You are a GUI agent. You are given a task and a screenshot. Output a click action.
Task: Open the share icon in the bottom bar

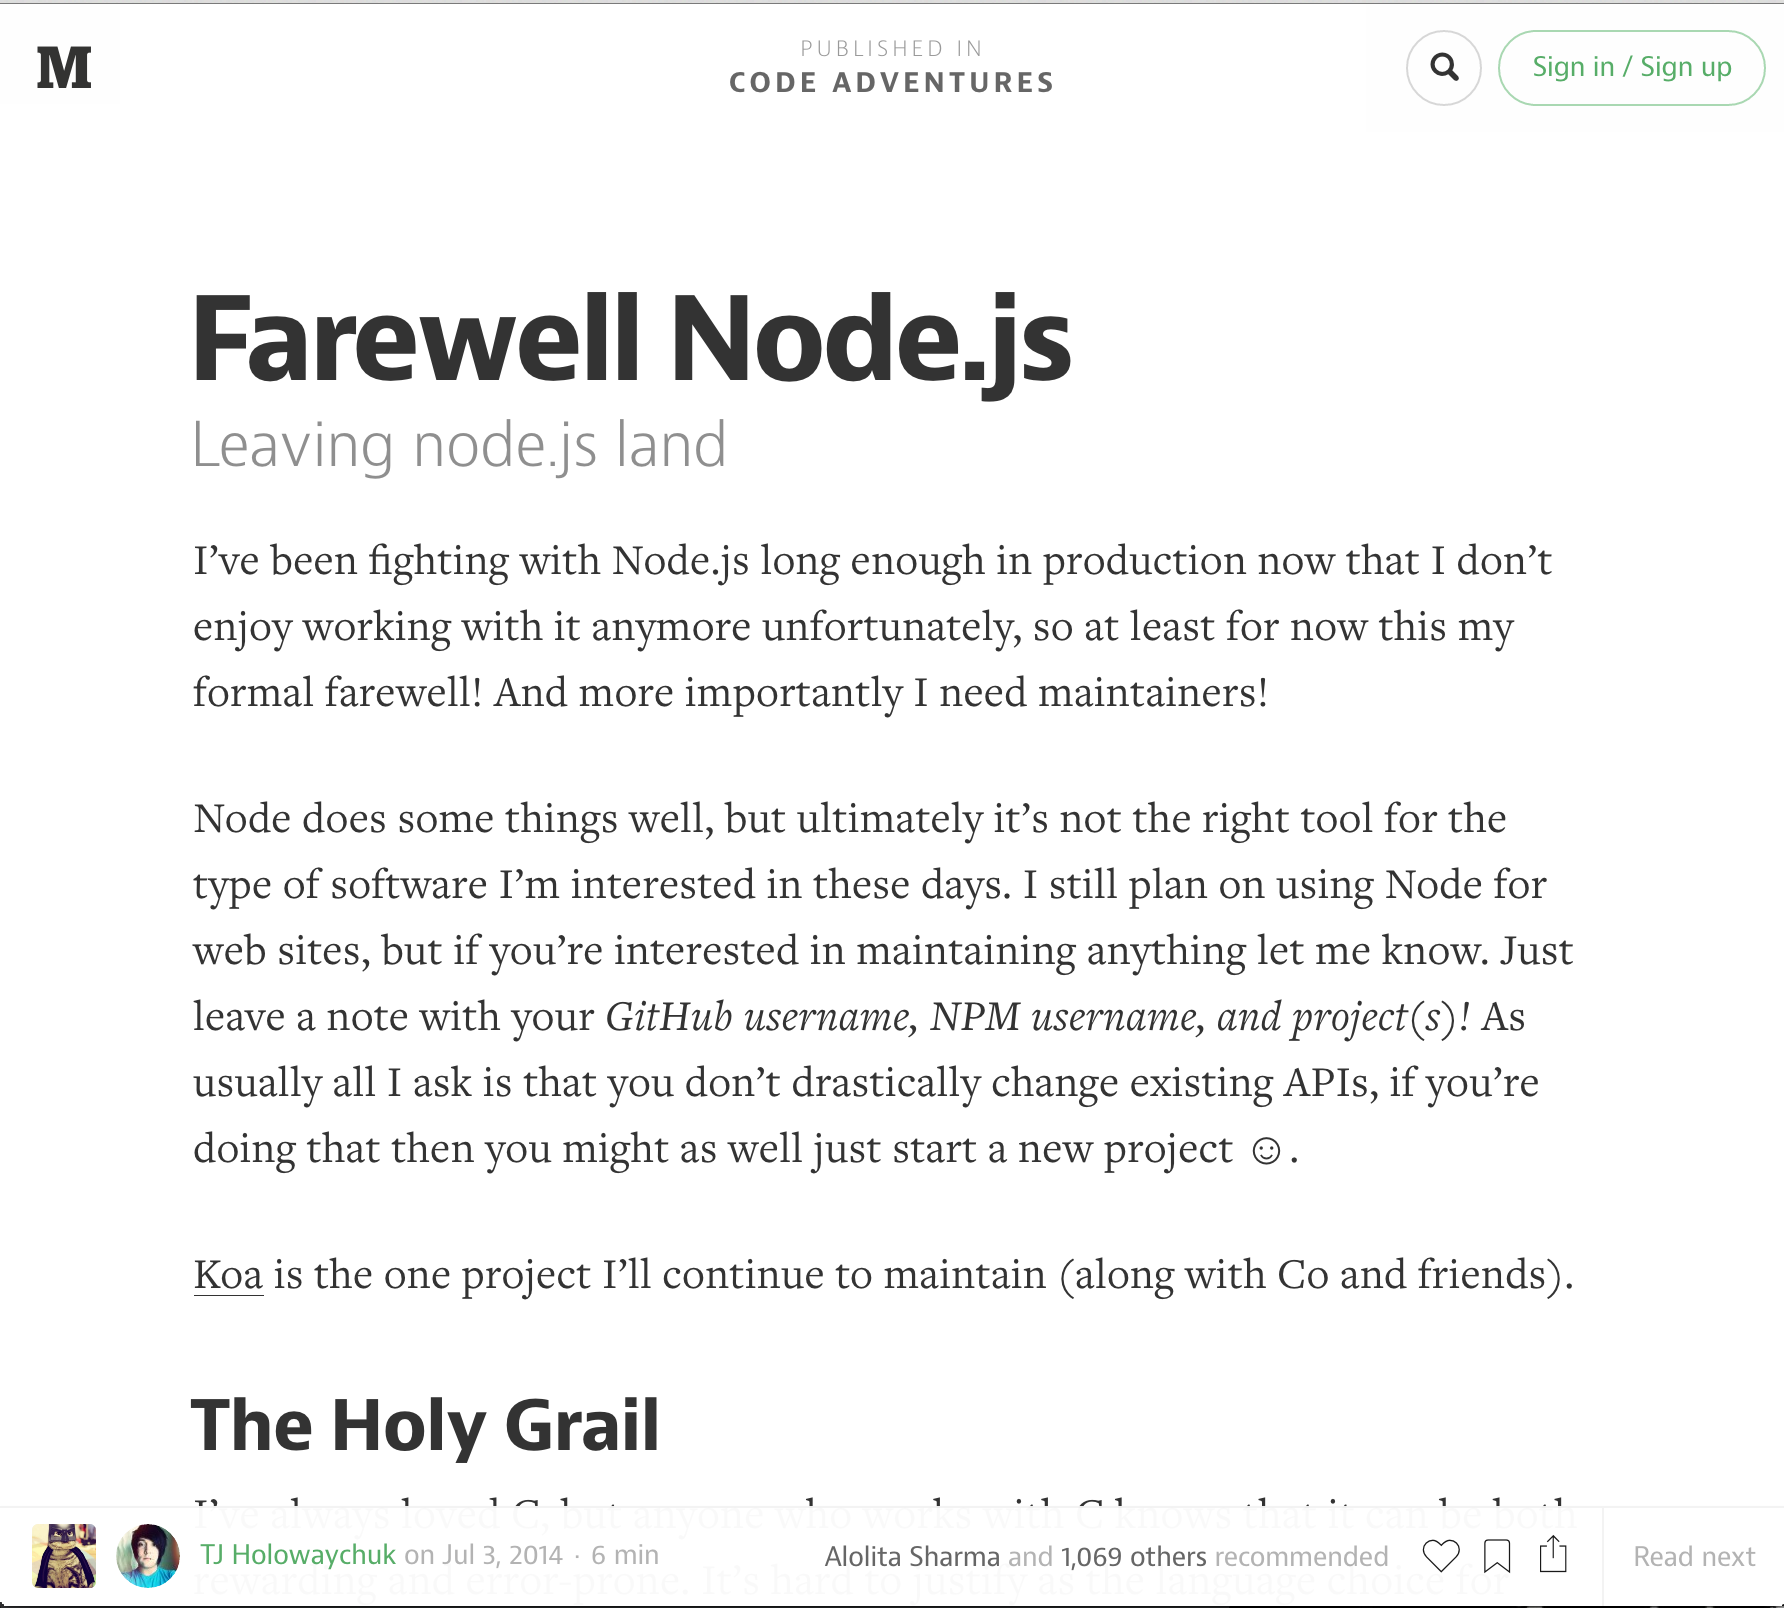(1553, 1554)
